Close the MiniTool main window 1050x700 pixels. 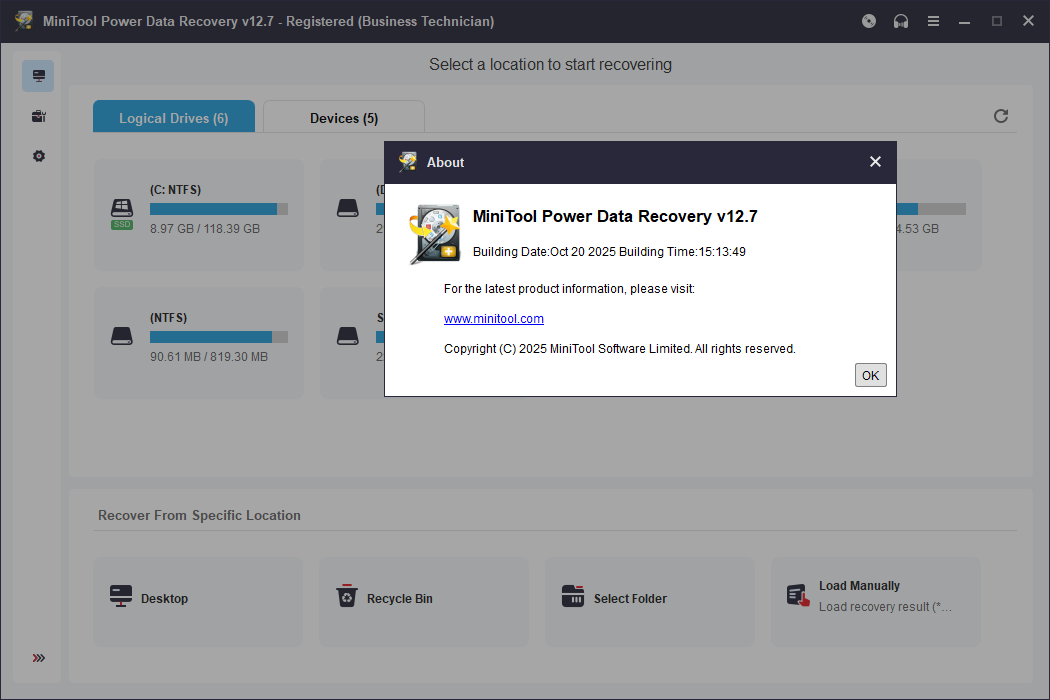point(1028,21)
